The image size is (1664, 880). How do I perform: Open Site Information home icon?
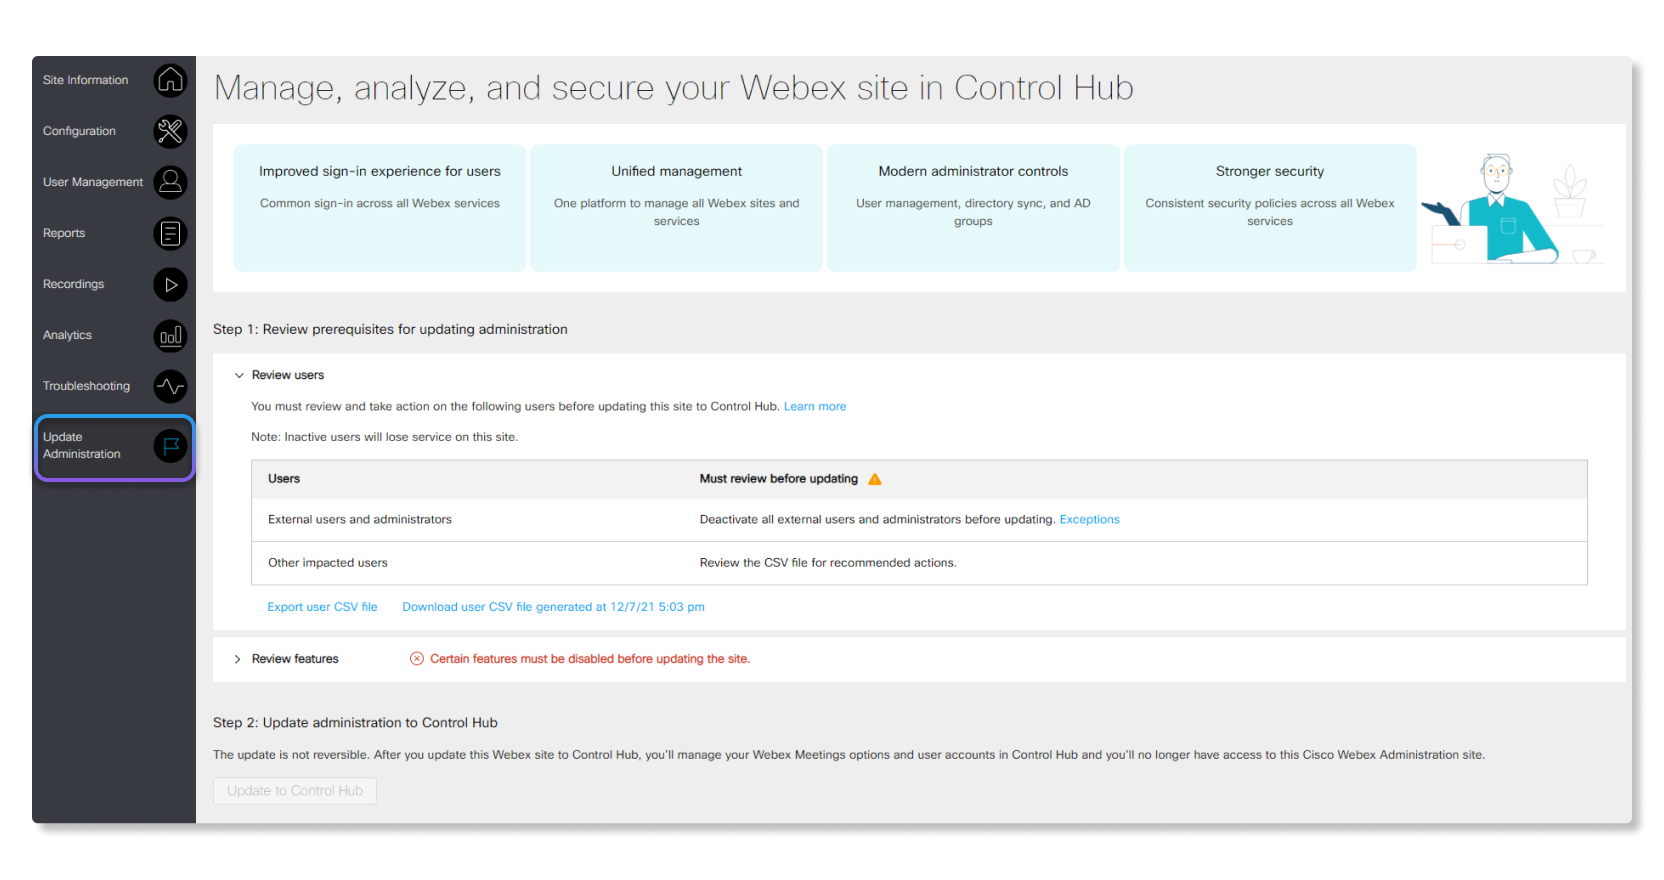click(170, 80)
